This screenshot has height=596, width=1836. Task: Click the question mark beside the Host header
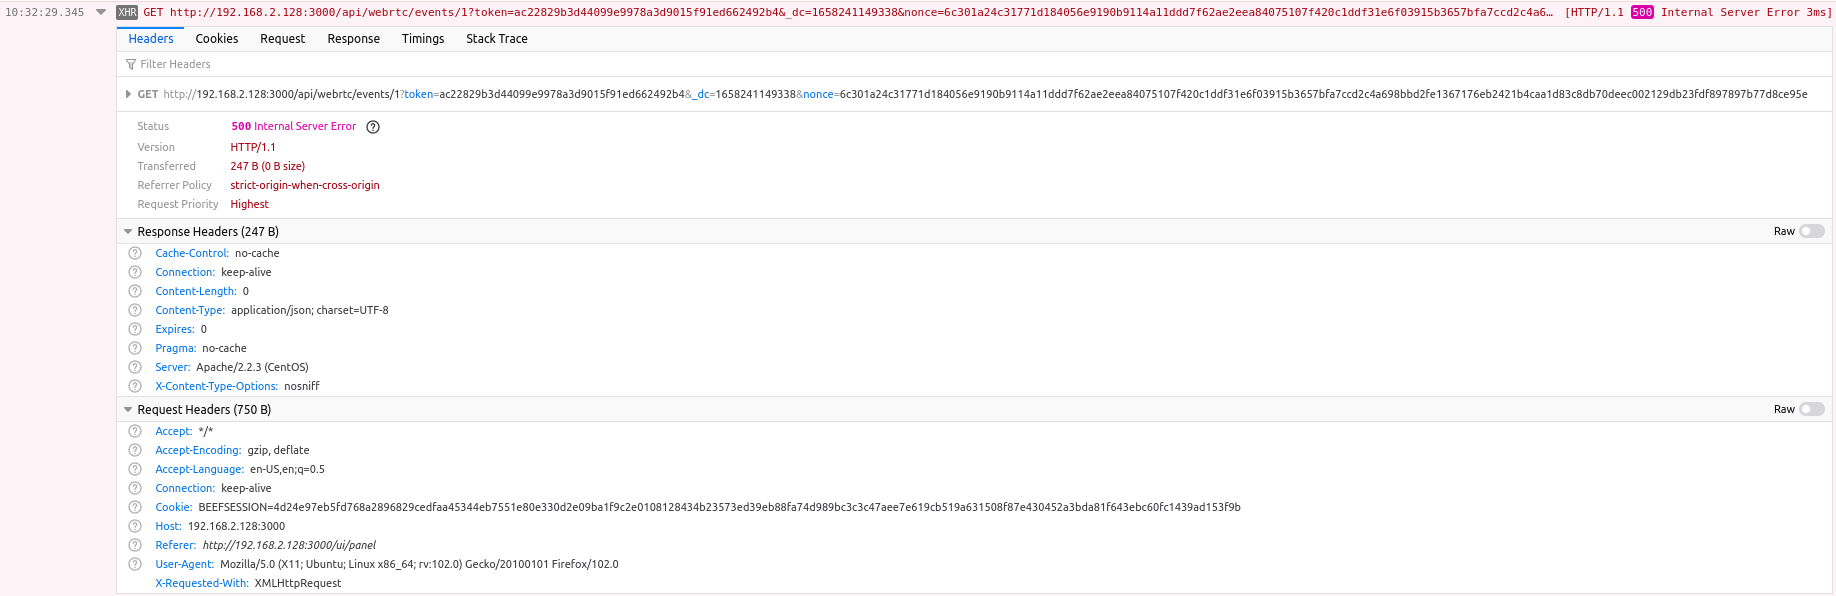(136, 526)
